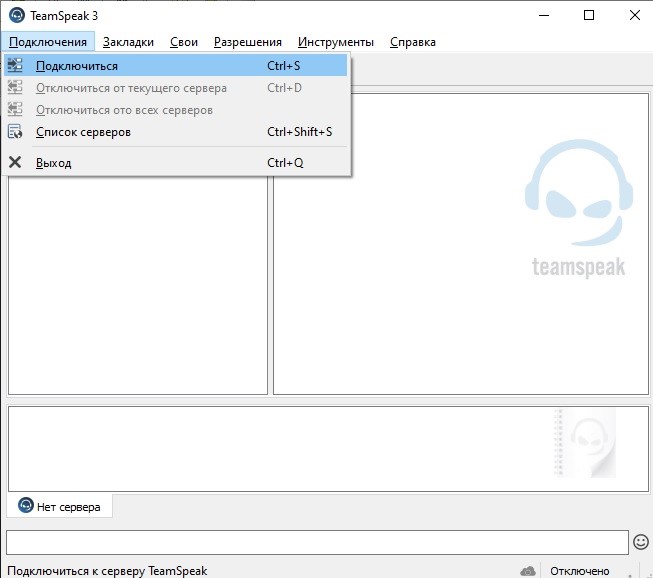Click the server list icon in the menu
This screenshot has width=653, height=578.
(x=15, y=132)
